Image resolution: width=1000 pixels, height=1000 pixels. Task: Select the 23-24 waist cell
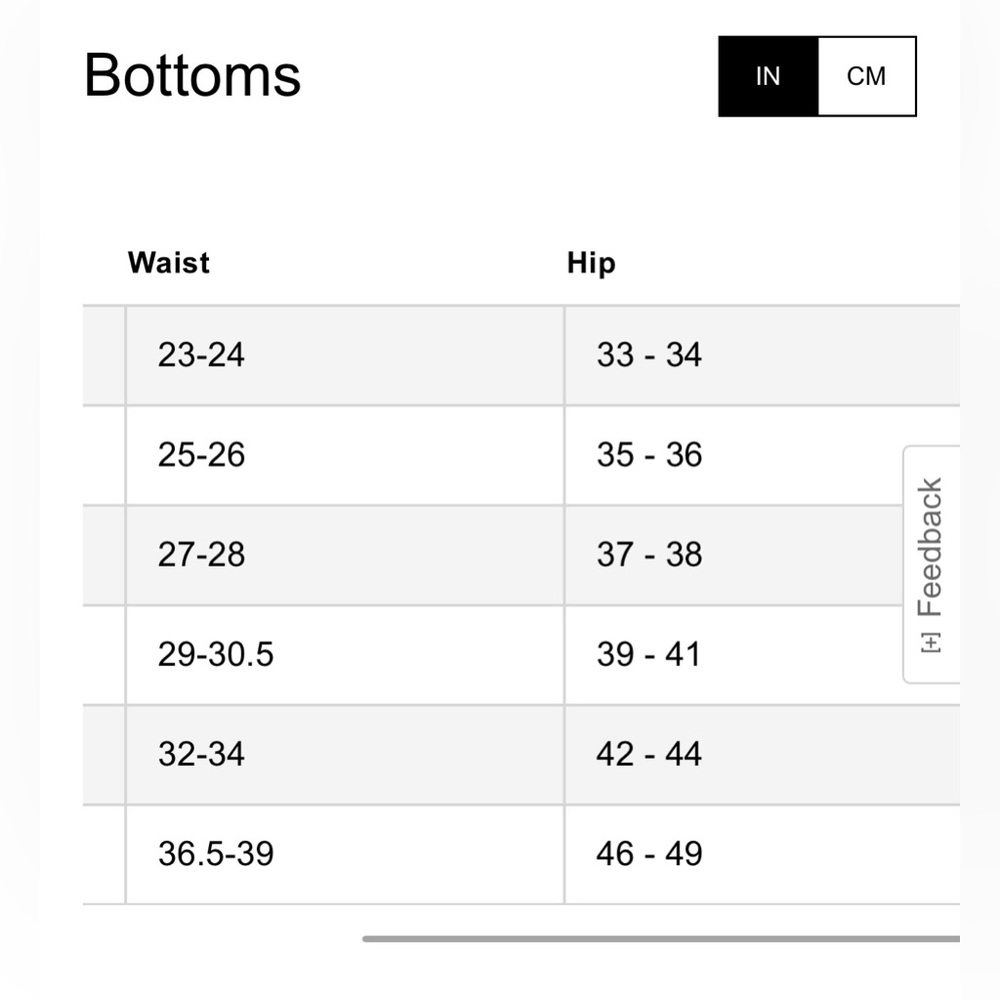201,355
